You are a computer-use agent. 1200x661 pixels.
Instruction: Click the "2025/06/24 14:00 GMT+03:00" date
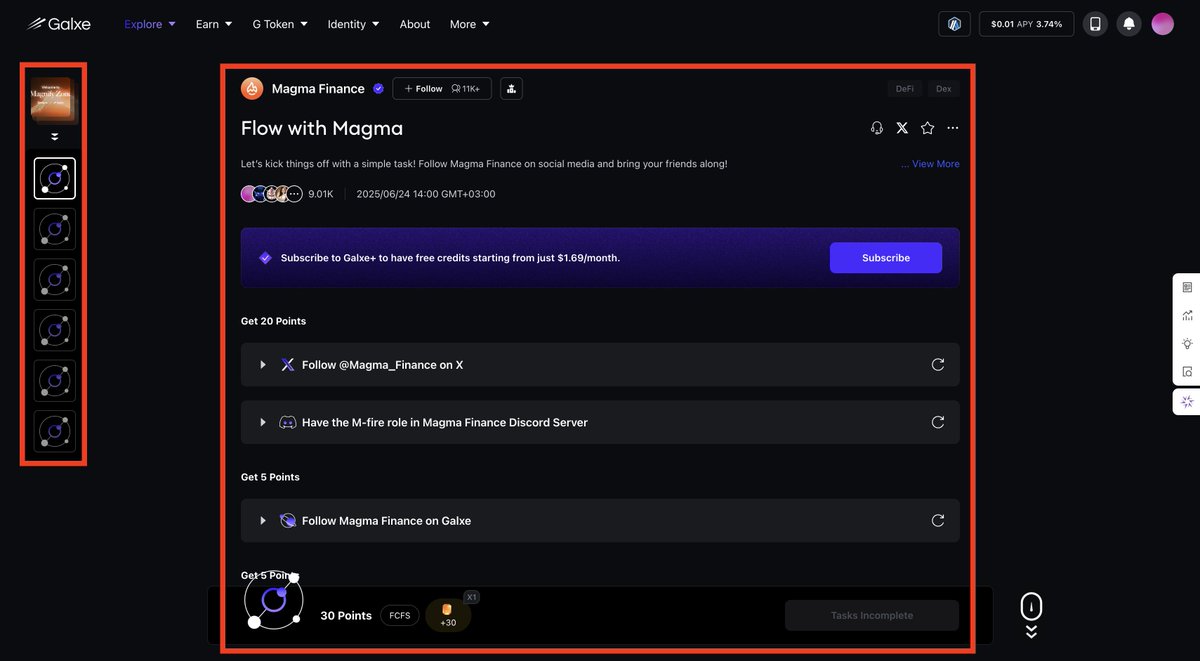426,194
